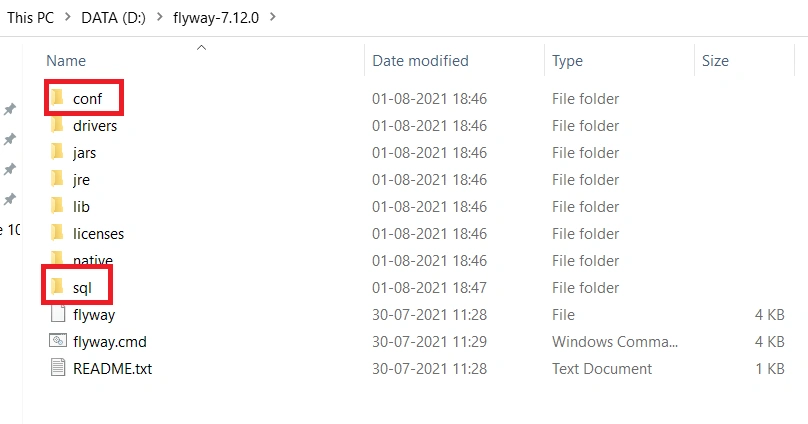This screenshot has width=808, height=424.
Task: Select the README.txt document icon
Action: [x=58, y=367]
